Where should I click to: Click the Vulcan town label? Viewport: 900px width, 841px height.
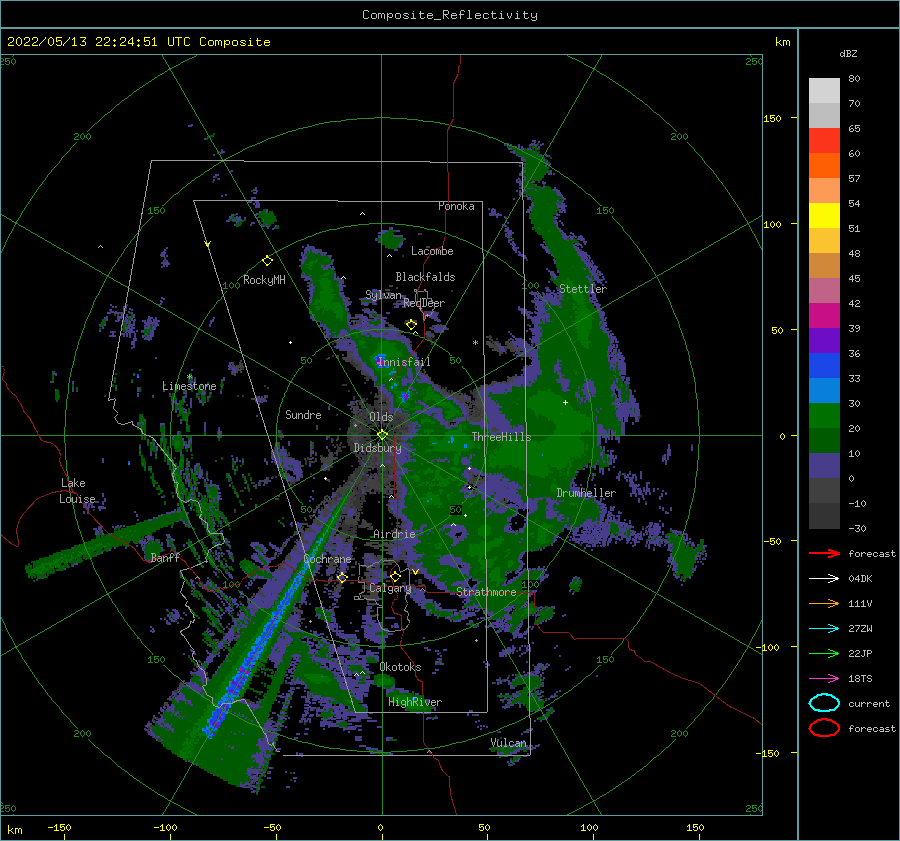[x=508, y=743]
